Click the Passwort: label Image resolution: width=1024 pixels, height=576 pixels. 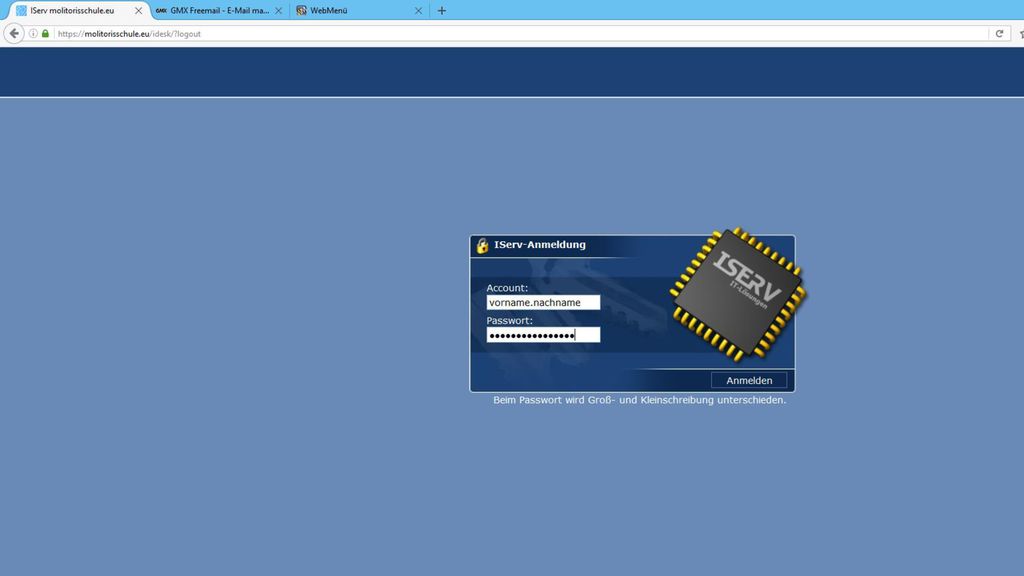(x=509, y=321)
